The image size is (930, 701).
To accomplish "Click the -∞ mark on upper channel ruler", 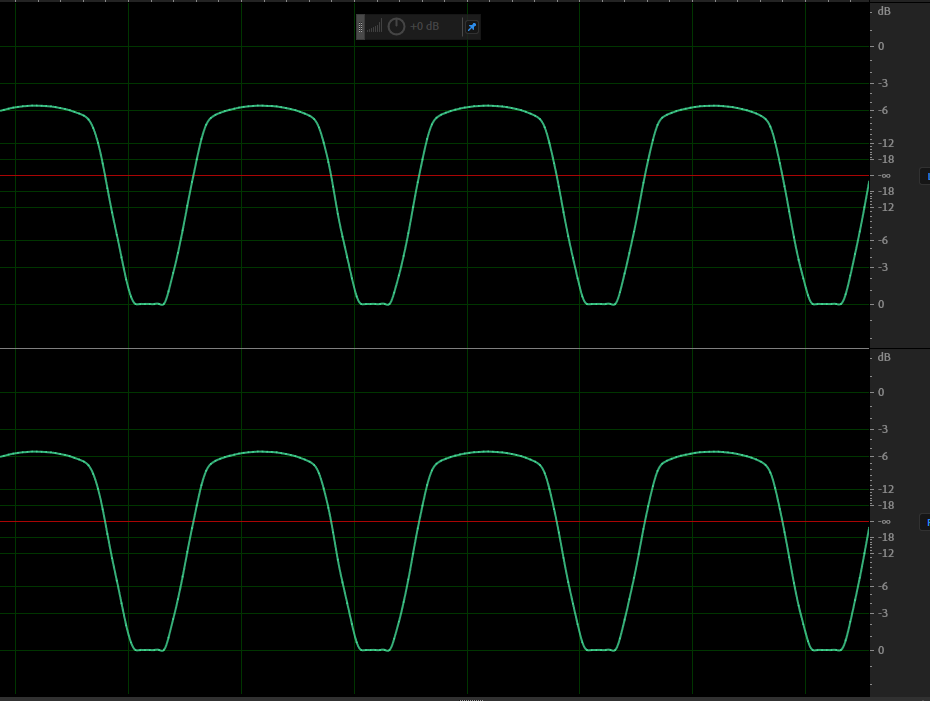I will (x=884, y=176).
